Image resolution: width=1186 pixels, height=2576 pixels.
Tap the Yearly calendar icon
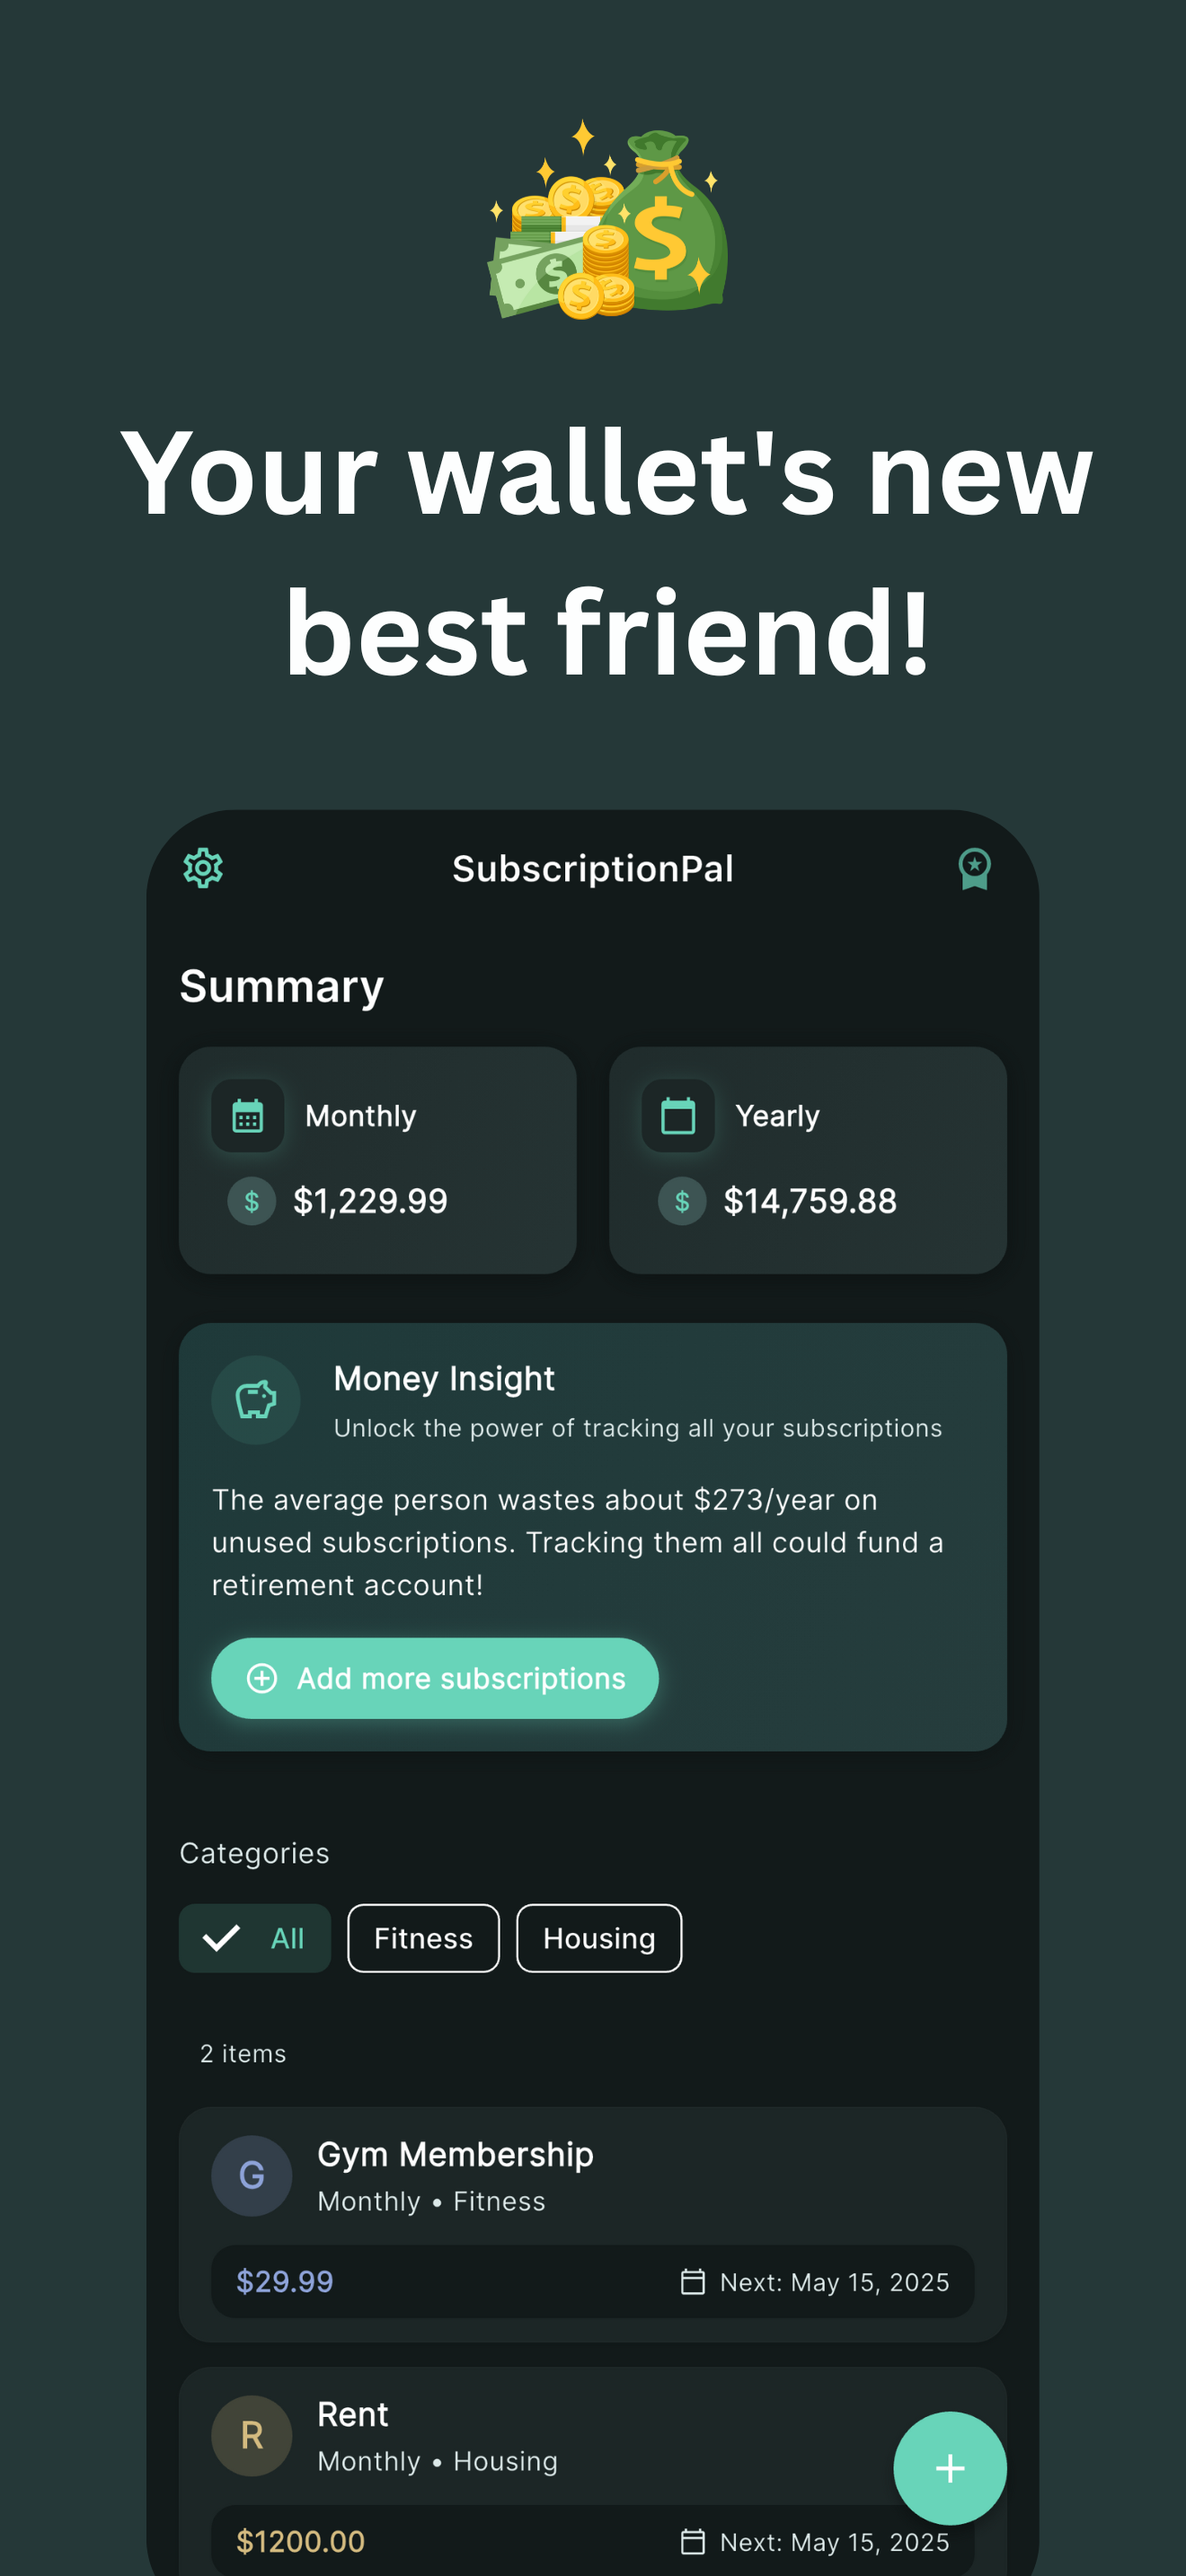tap(678, 1115)
